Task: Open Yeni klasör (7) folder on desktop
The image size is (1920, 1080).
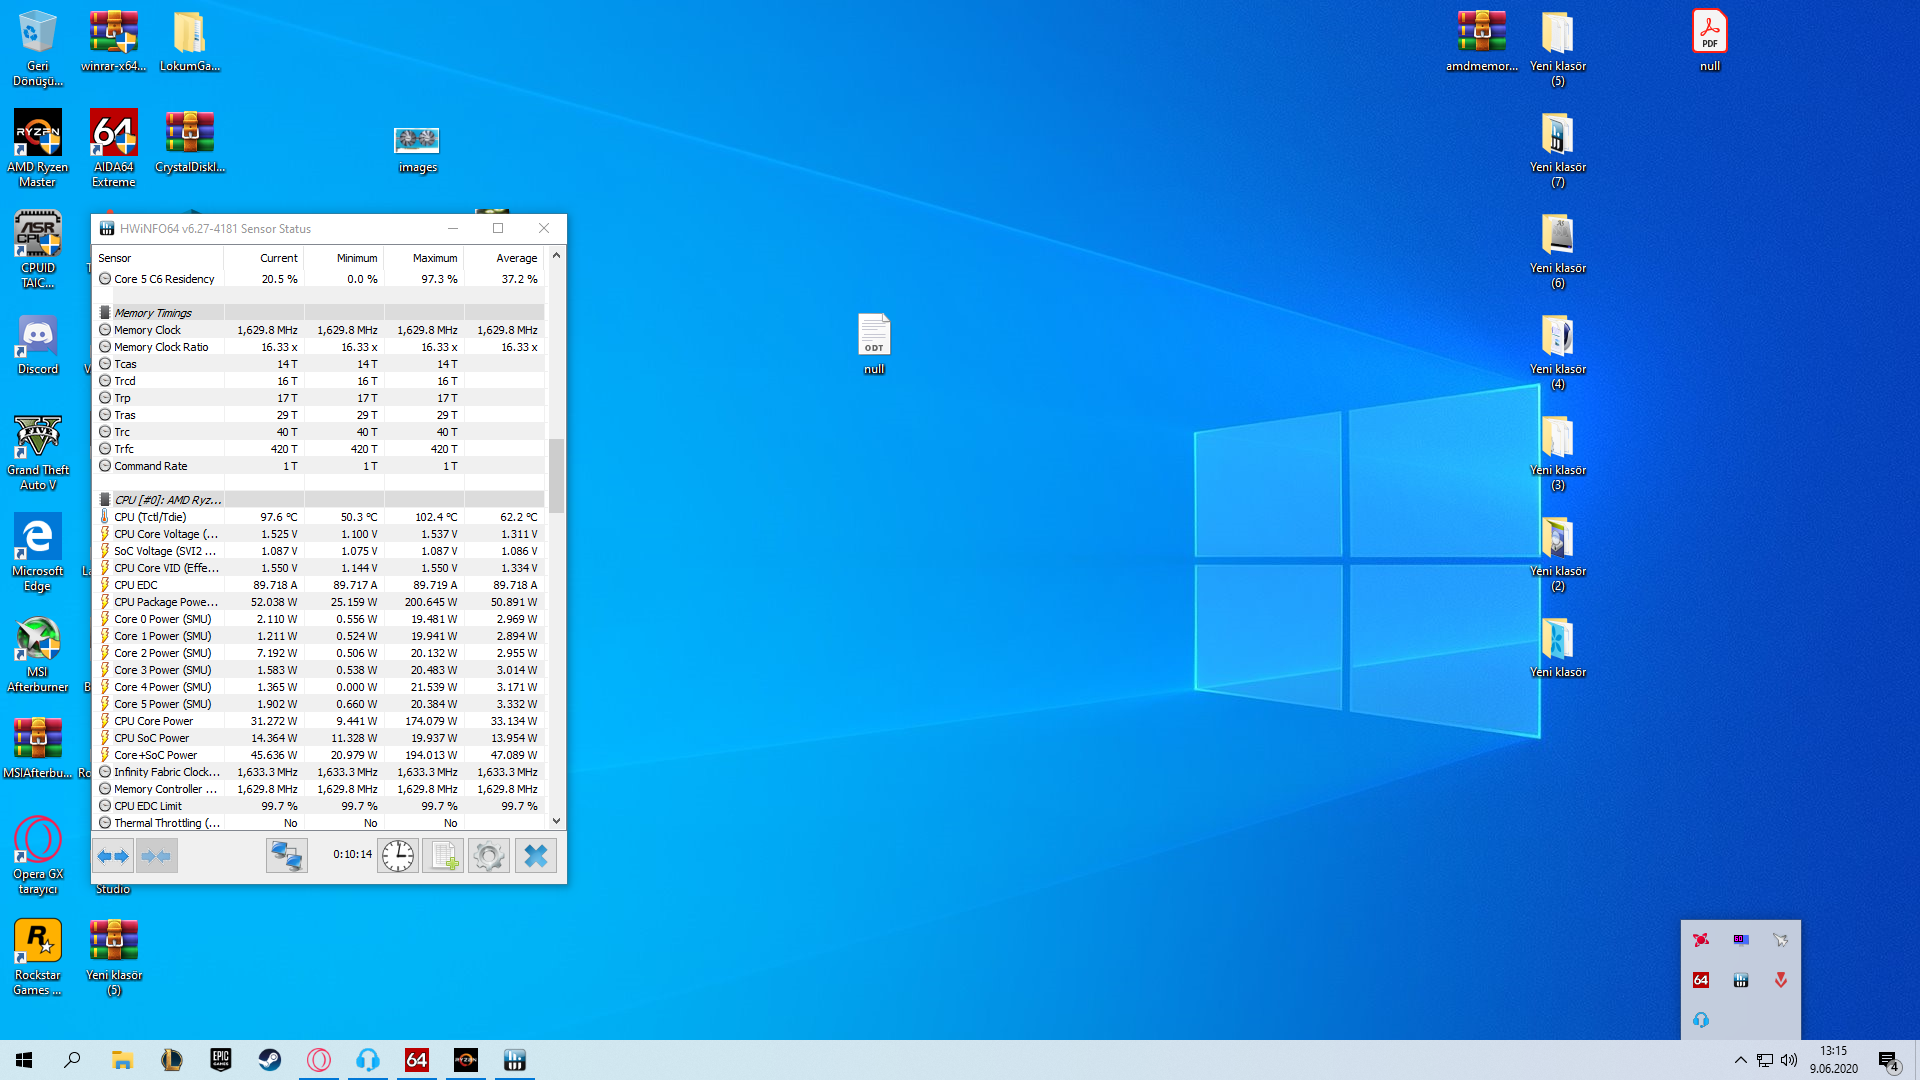Action: pyautogui.click(x=1558, y=148)
